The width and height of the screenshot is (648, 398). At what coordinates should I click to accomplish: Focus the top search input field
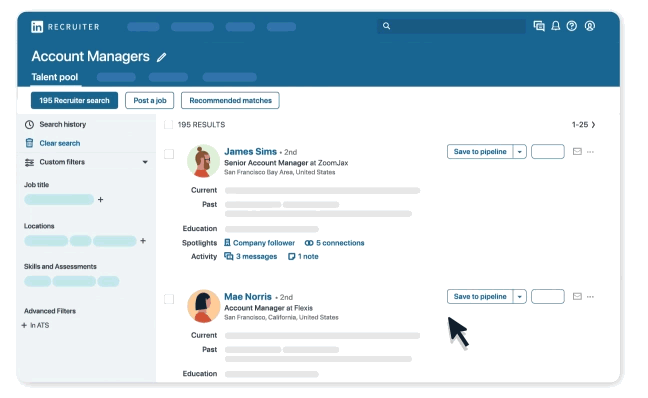click(x=451, y=26)
